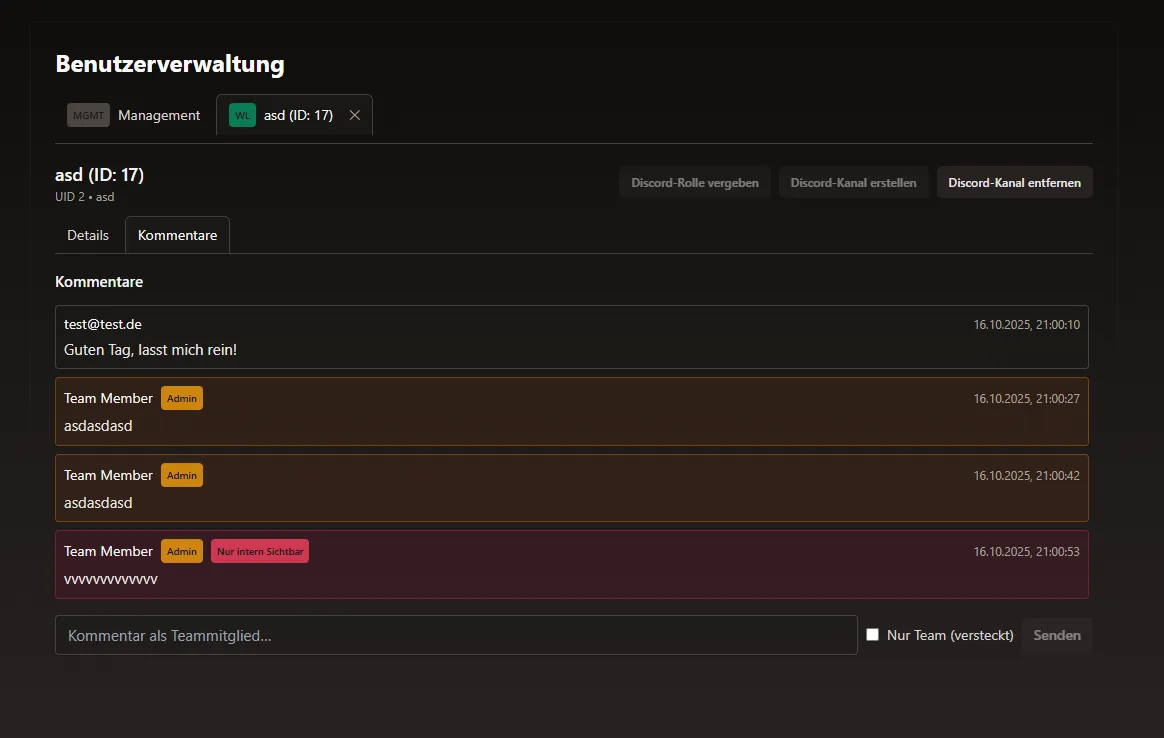
Task: Click the Admin badge on the vvvvvvvvvvvvv comment
Action: [182, 551]
